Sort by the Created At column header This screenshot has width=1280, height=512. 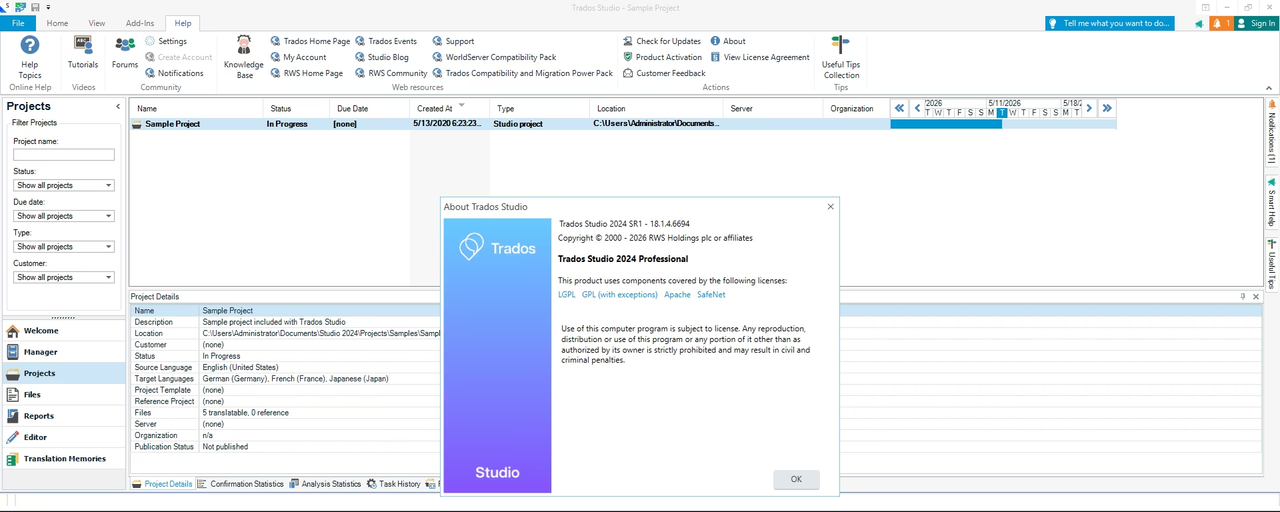coord(449,108)
